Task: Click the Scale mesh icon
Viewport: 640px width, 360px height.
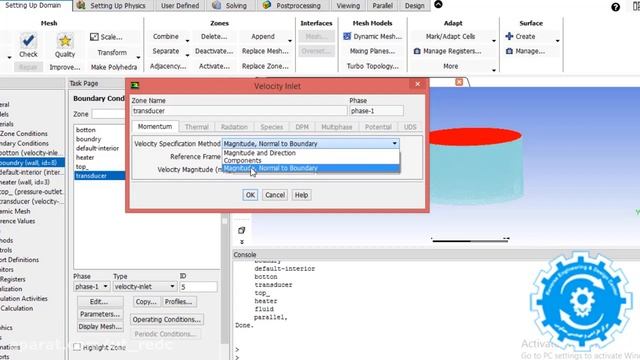Action: click(94, 37)
